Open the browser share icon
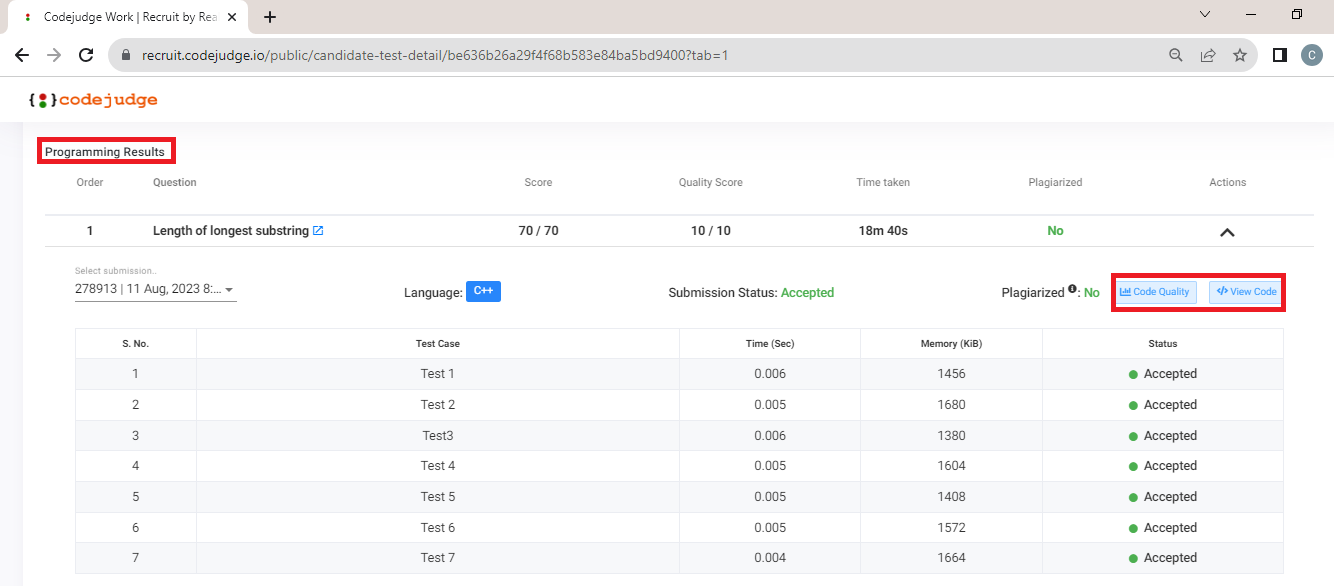Screen dimensions: 1334x586 click(x=1208, y=55)
